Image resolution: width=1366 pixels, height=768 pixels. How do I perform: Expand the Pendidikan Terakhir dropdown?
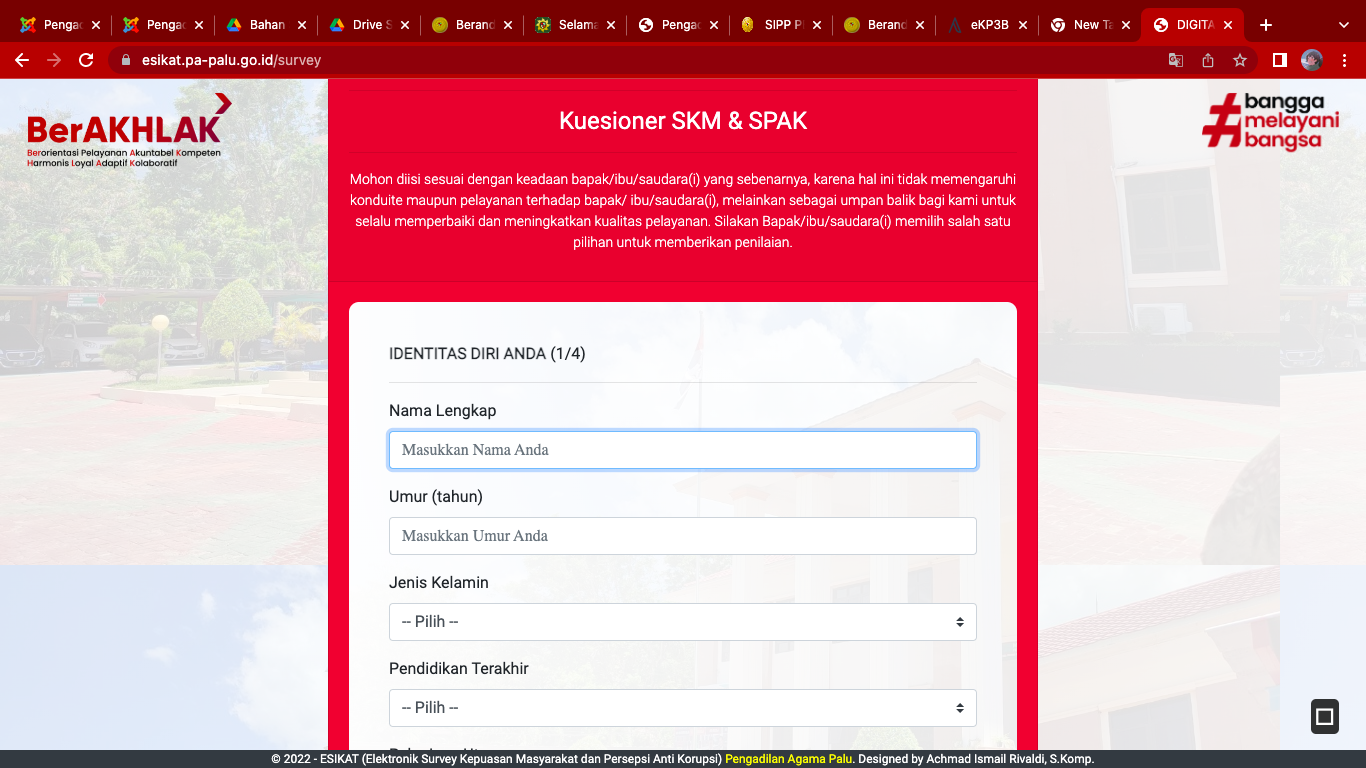(x=682, y=708)
